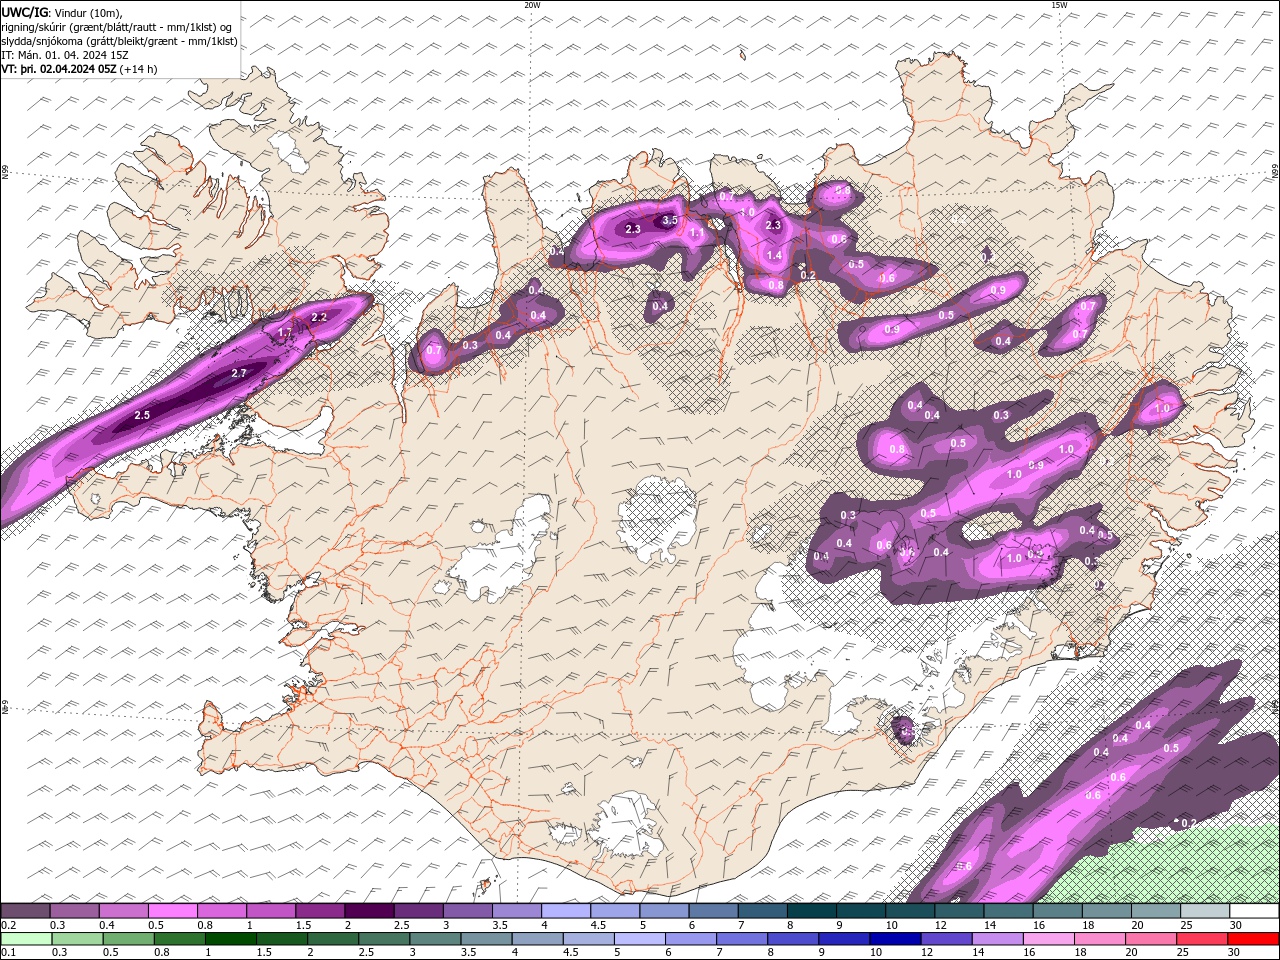
Task: Click the light lavender 4 swatch in upper scale
Action: [565, 911]
